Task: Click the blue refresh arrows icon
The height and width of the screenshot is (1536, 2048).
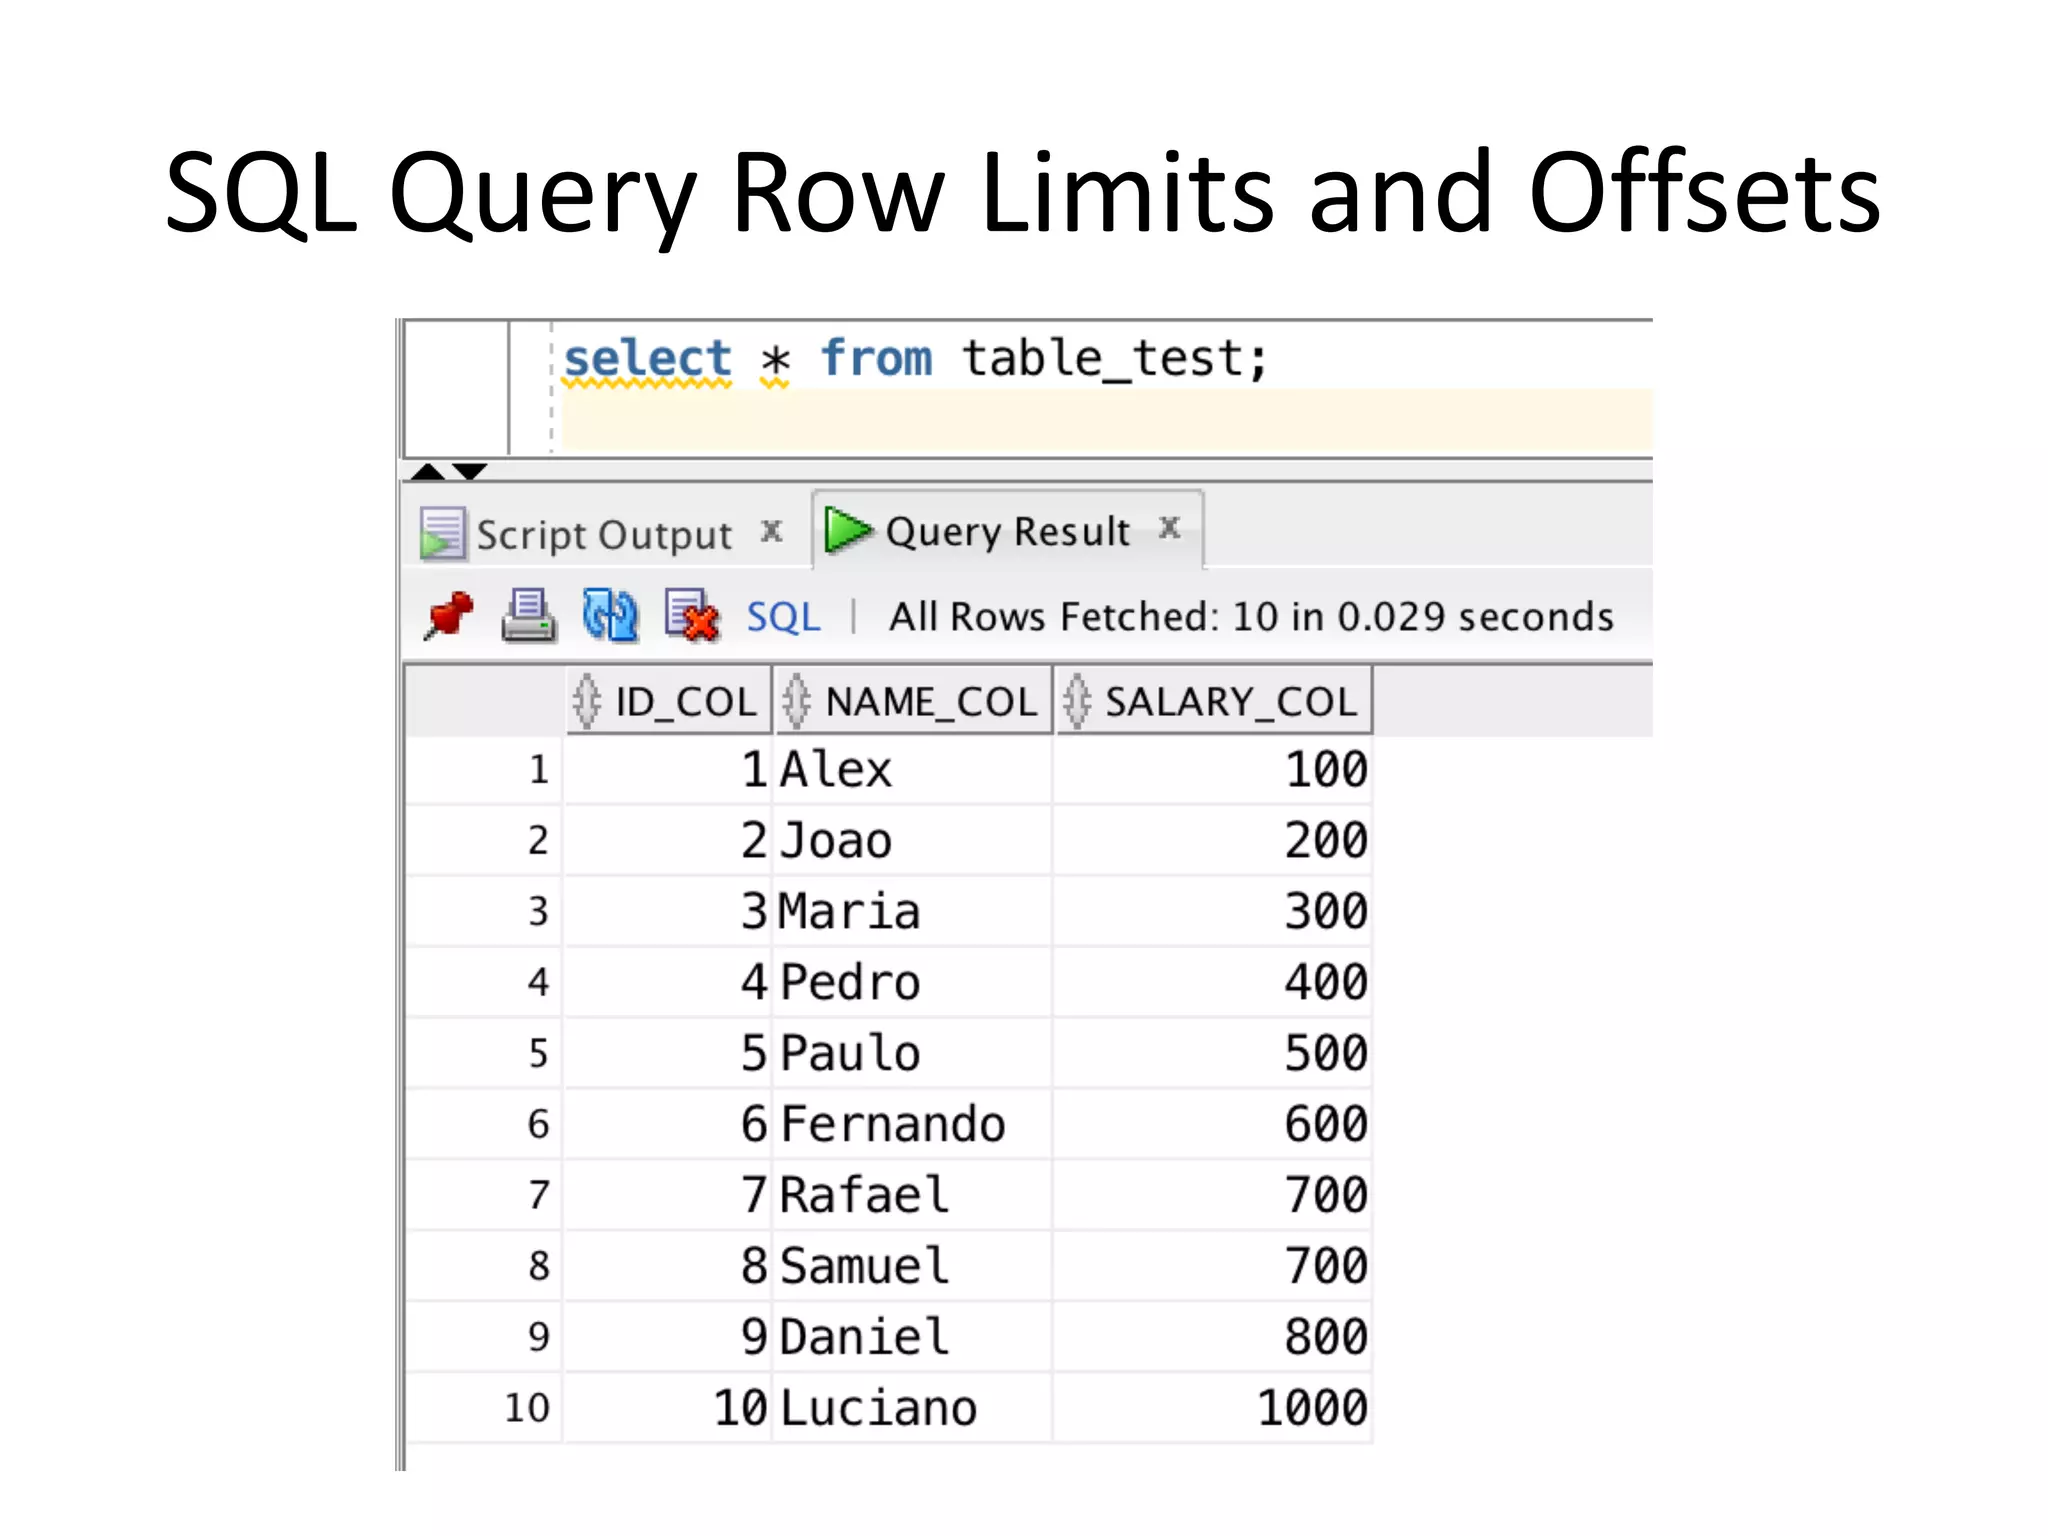Action: [x=609, y=614]
